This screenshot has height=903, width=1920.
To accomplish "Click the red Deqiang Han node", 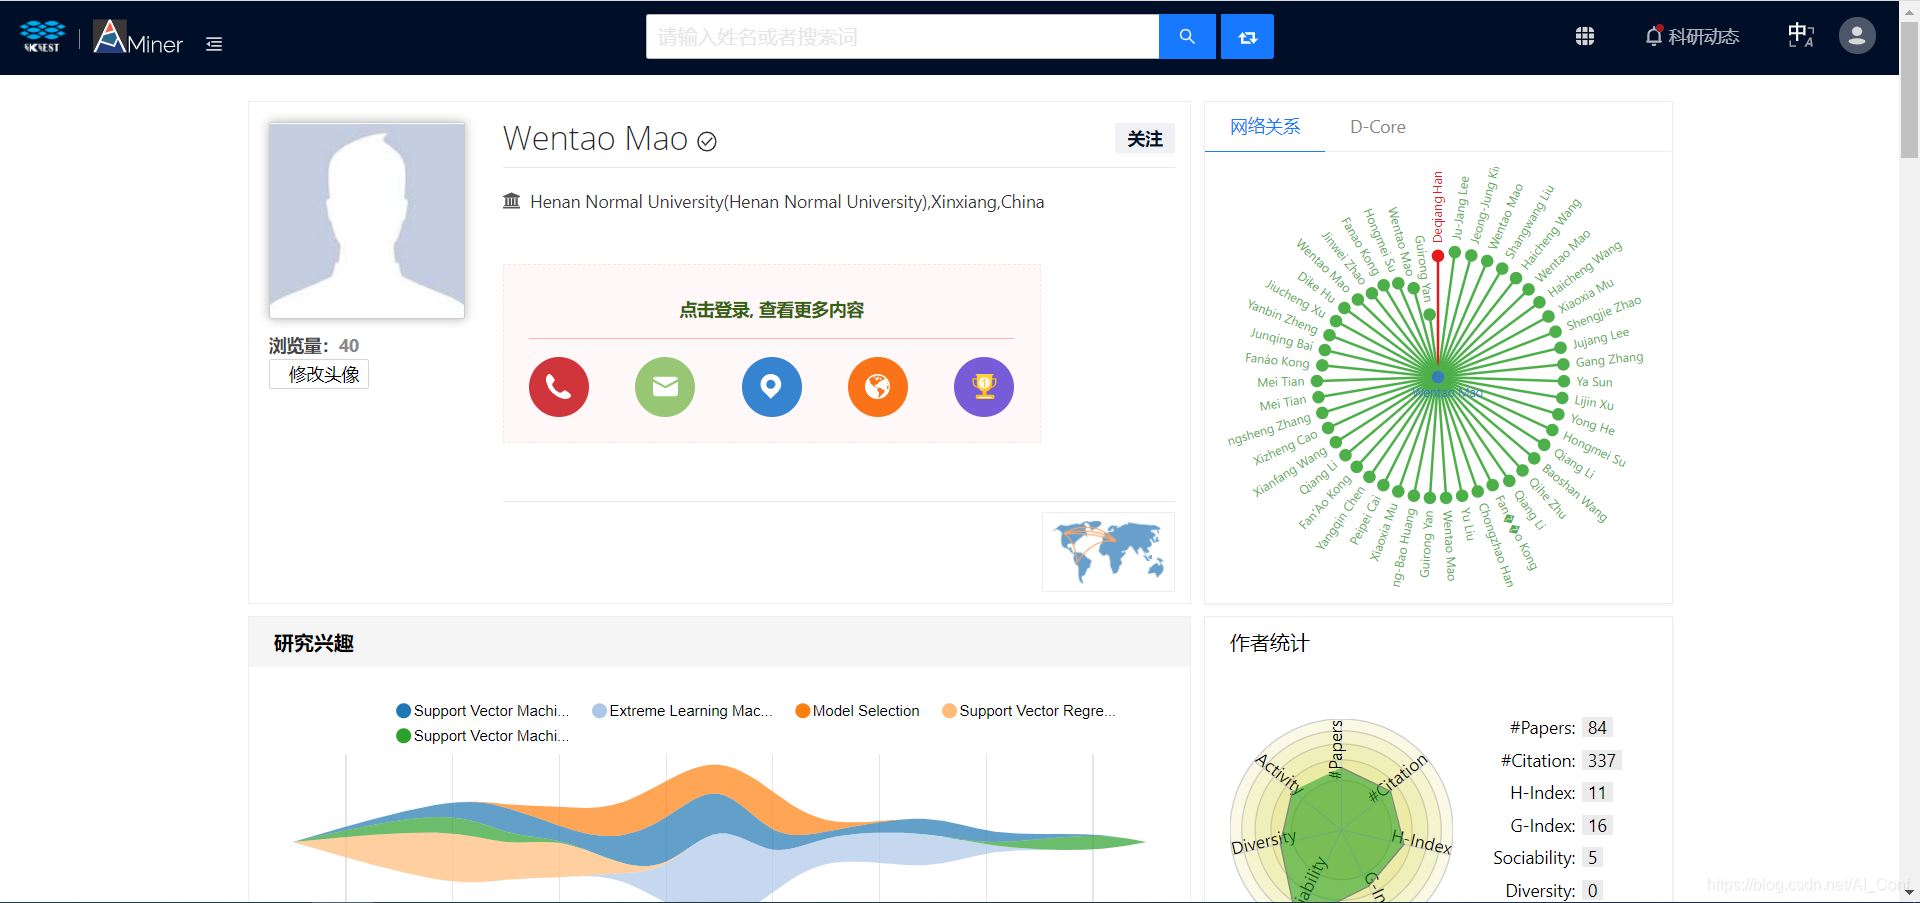I will click(1438, 256).
